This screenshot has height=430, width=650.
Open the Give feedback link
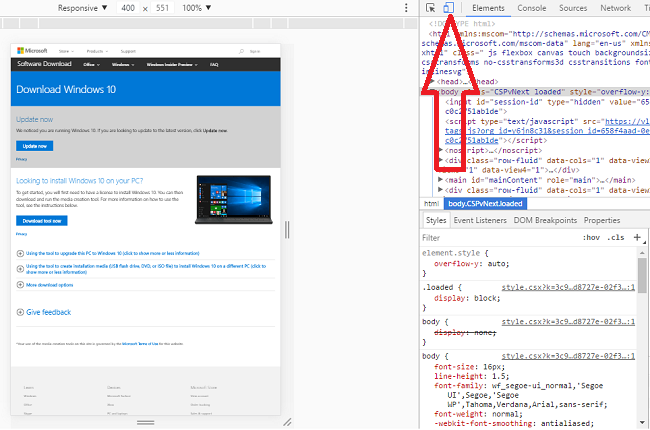click(x=49, y=312)
